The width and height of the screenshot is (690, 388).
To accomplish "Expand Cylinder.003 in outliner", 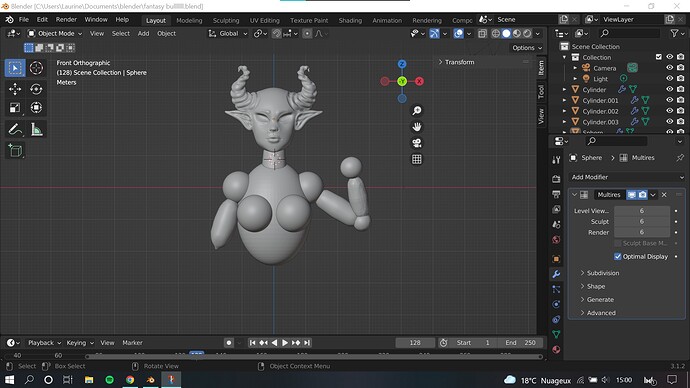I will click(565, 121).
